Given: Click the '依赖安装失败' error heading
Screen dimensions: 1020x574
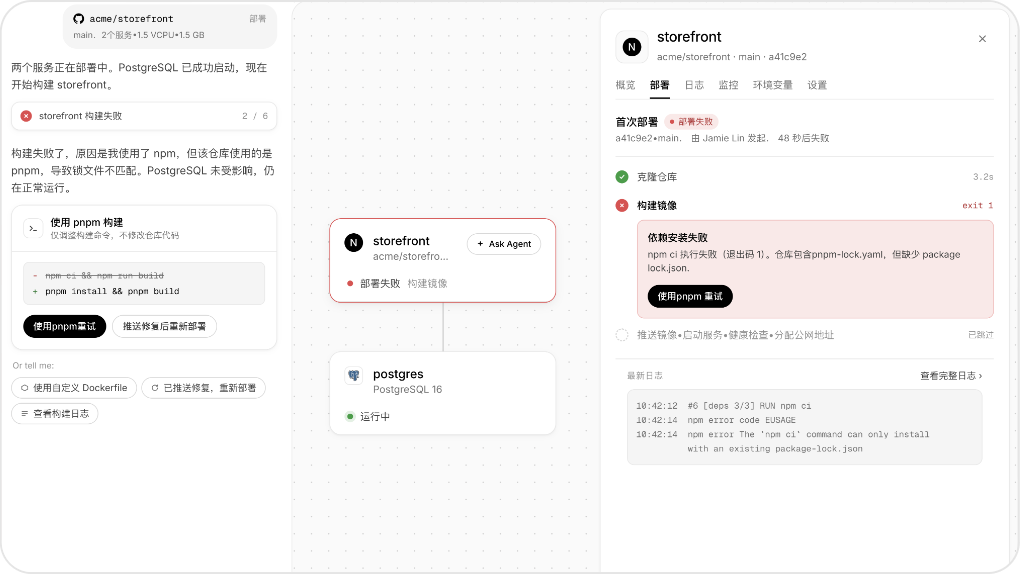Looking at the screenshot, I should [677, 238].
